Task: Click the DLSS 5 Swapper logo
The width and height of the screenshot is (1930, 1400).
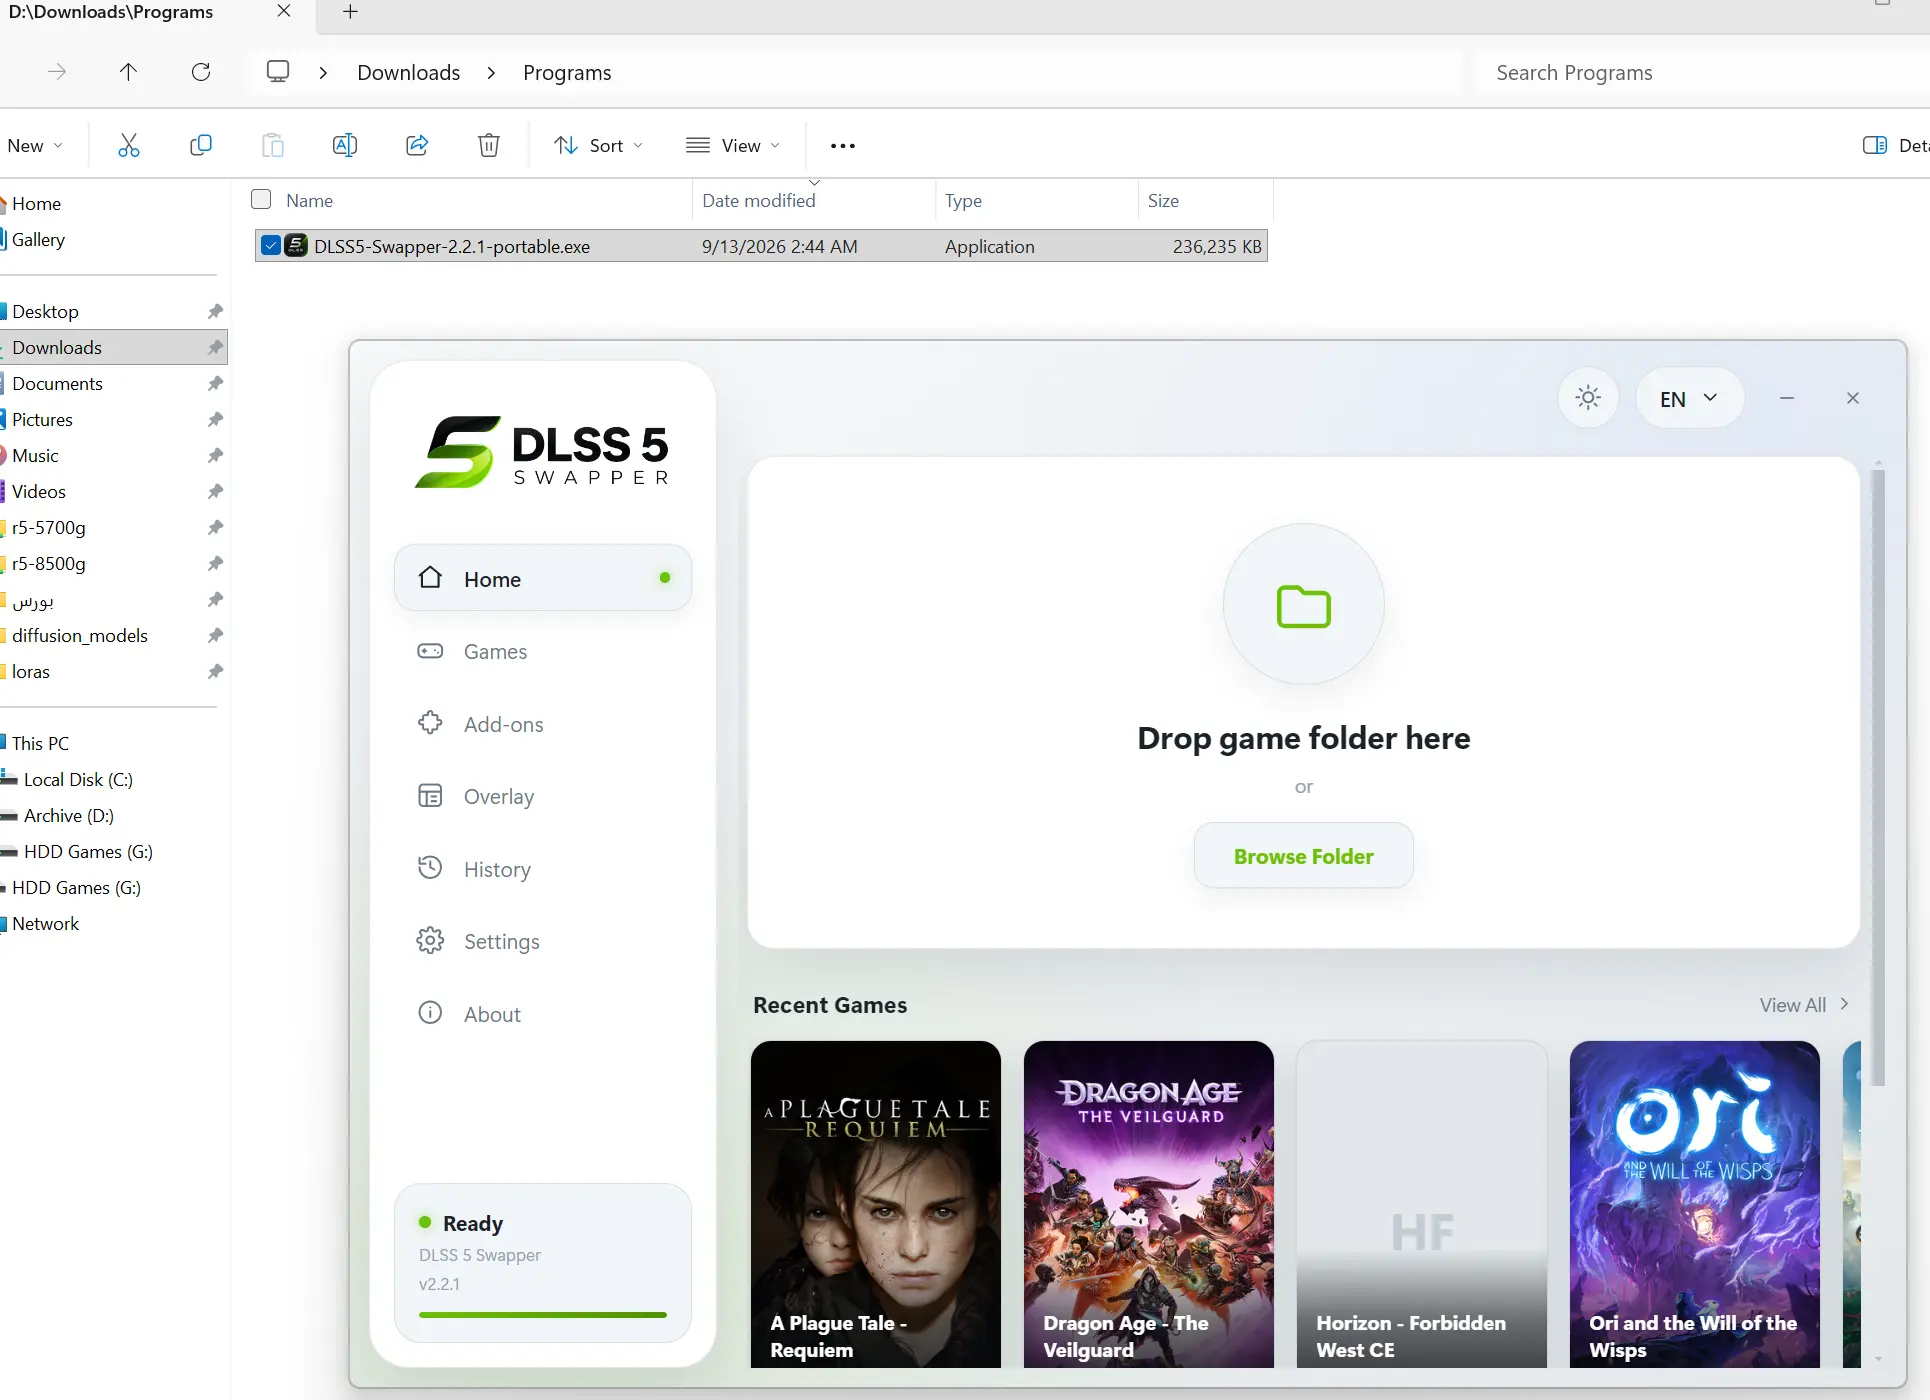Action: point(542,452)
